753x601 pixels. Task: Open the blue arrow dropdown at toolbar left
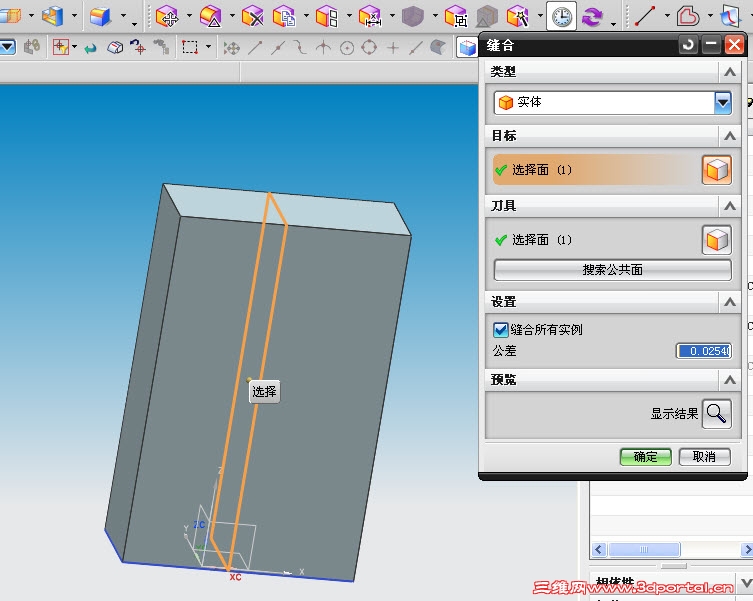(8, 47)
